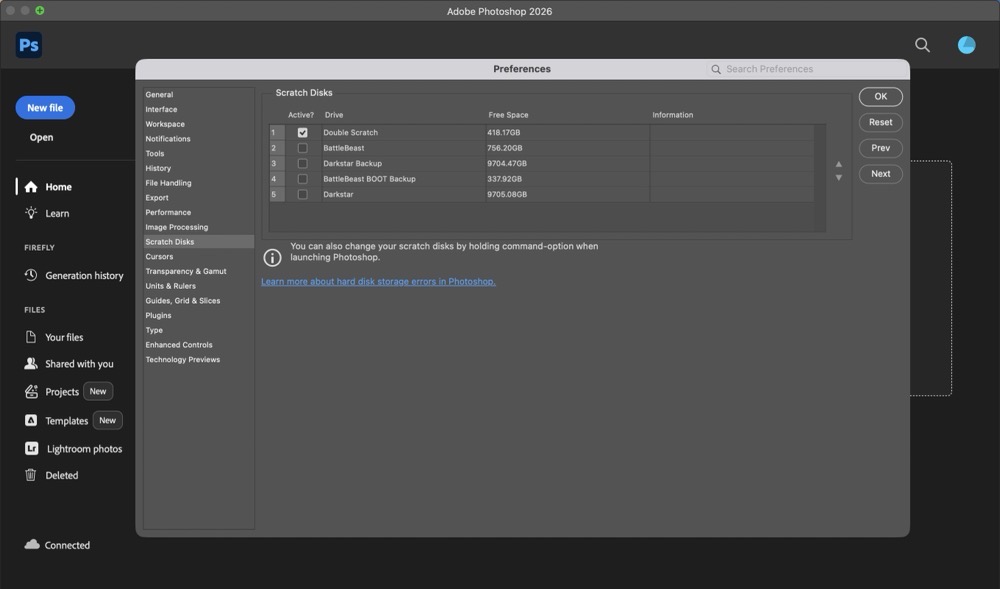
Task: Go to next category with Next
Action: (x=881, y=173)
